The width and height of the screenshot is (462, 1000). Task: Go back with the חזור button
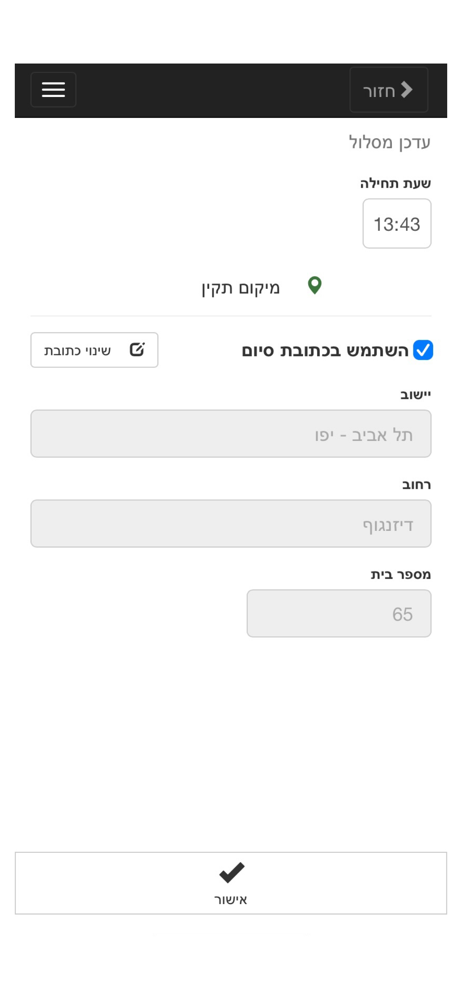coord(389,90)
